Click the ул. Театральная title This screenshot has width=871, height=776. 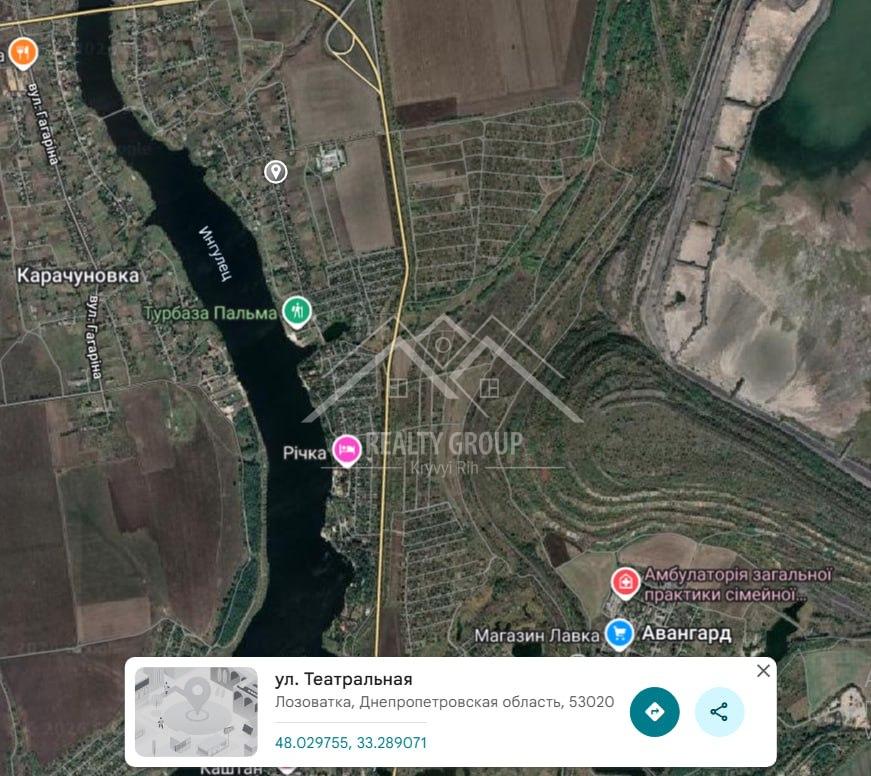click(343, 679)
